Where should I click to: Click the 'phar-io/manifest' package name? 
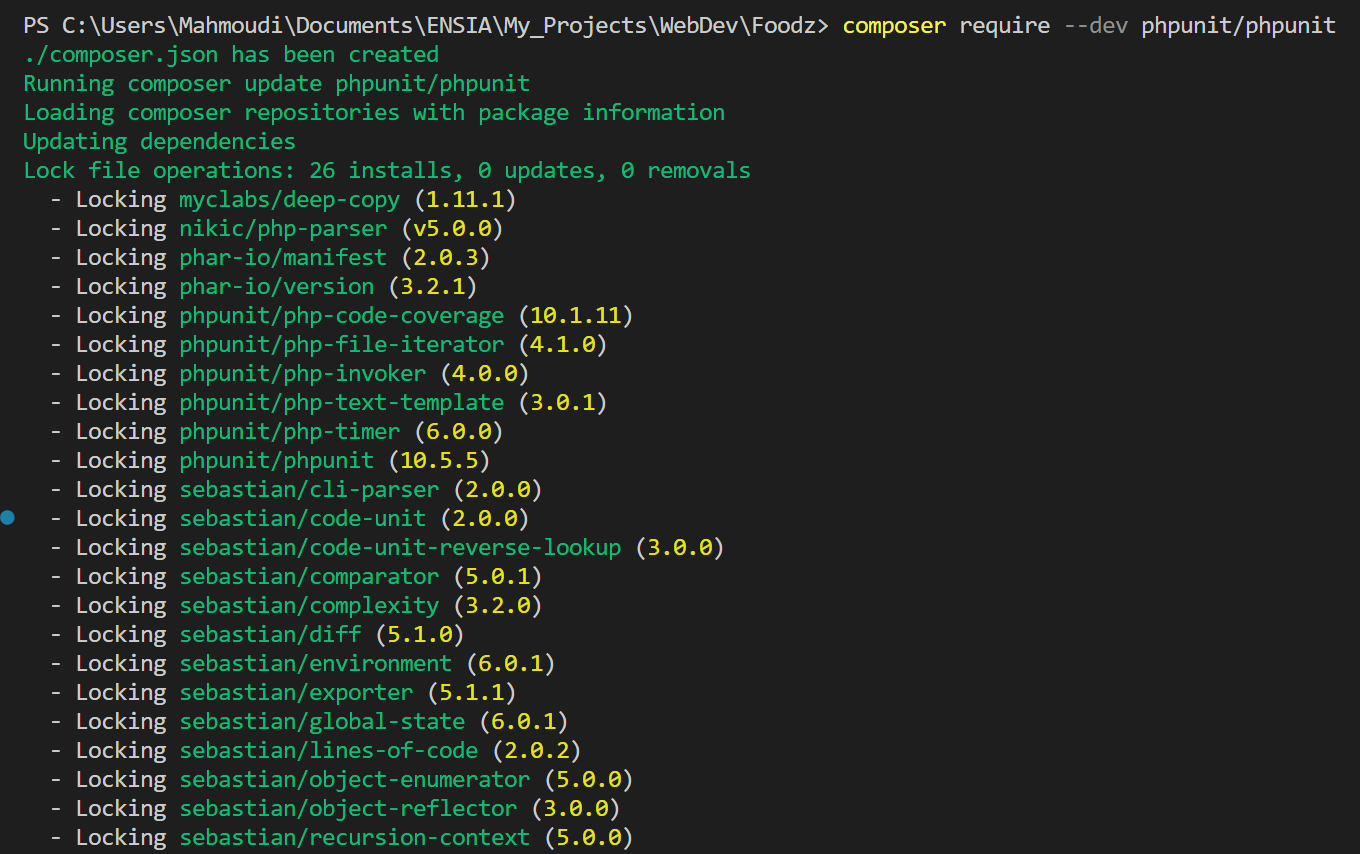283,257
